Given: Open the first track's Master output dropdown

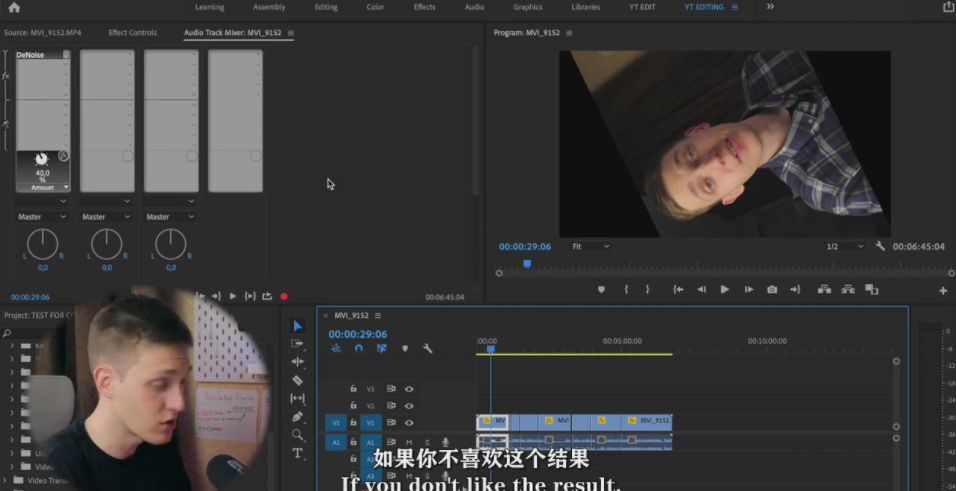Looking at the screenshot, I should point(42,217).
